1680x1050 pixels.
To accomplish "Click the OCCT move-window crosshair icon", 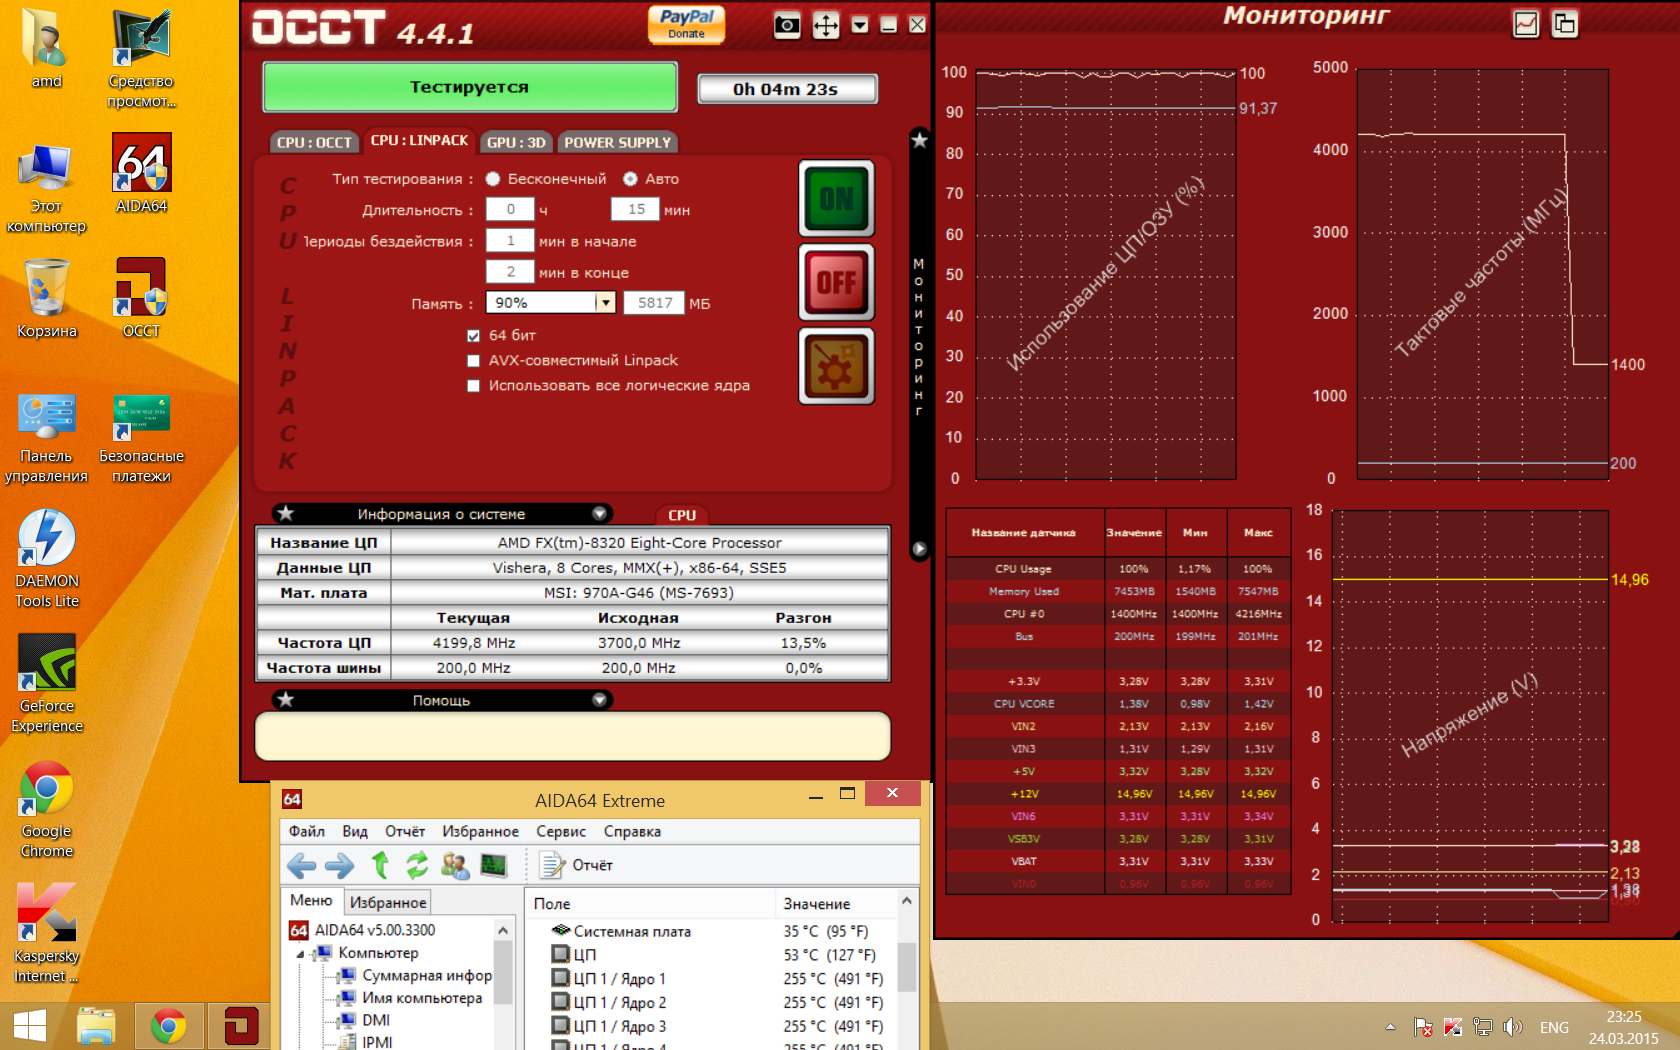I will click(825, 25).
